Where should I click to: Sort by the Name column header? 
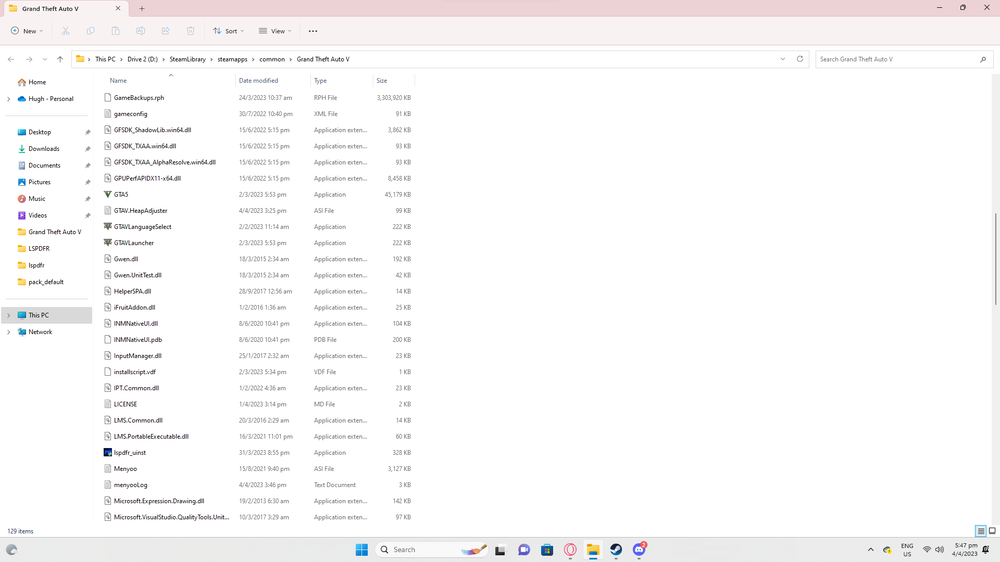pyautogui.click(x=119, y=80)
